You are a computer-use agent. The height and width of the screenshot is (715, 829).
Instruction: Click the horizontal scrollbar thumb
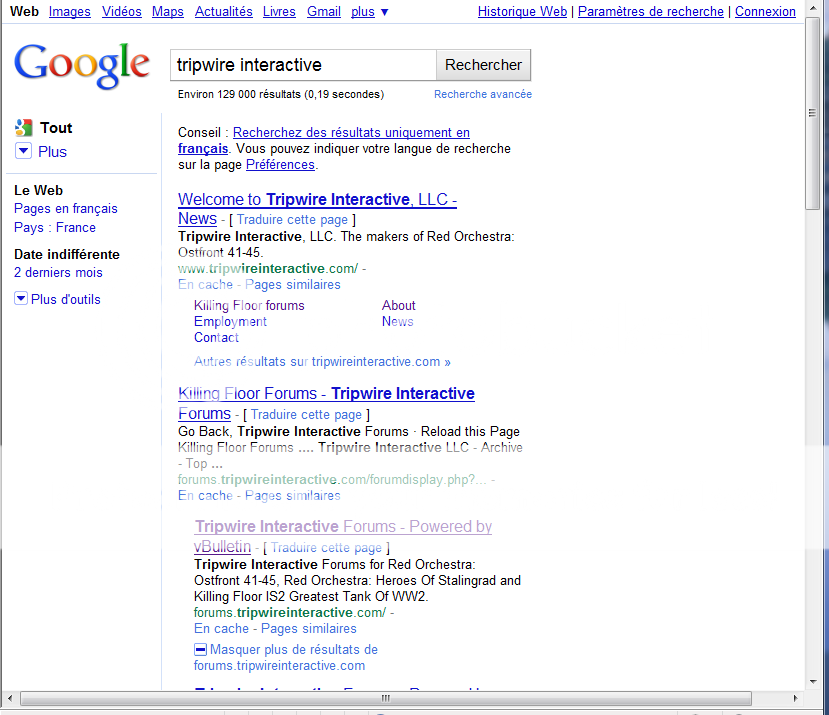coord(385,697)
